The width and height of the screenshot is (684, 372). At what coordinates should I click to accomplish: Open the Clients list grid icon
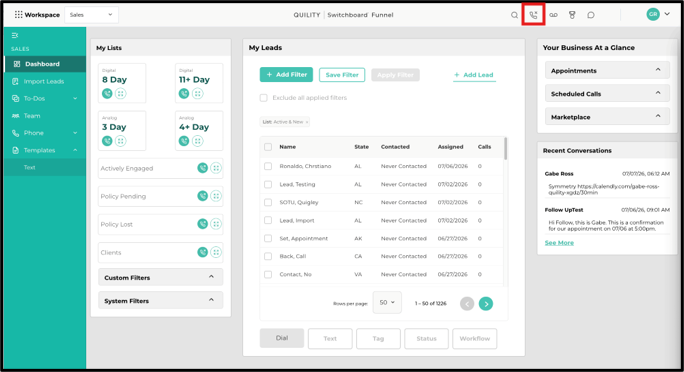[x=216, y=252]
